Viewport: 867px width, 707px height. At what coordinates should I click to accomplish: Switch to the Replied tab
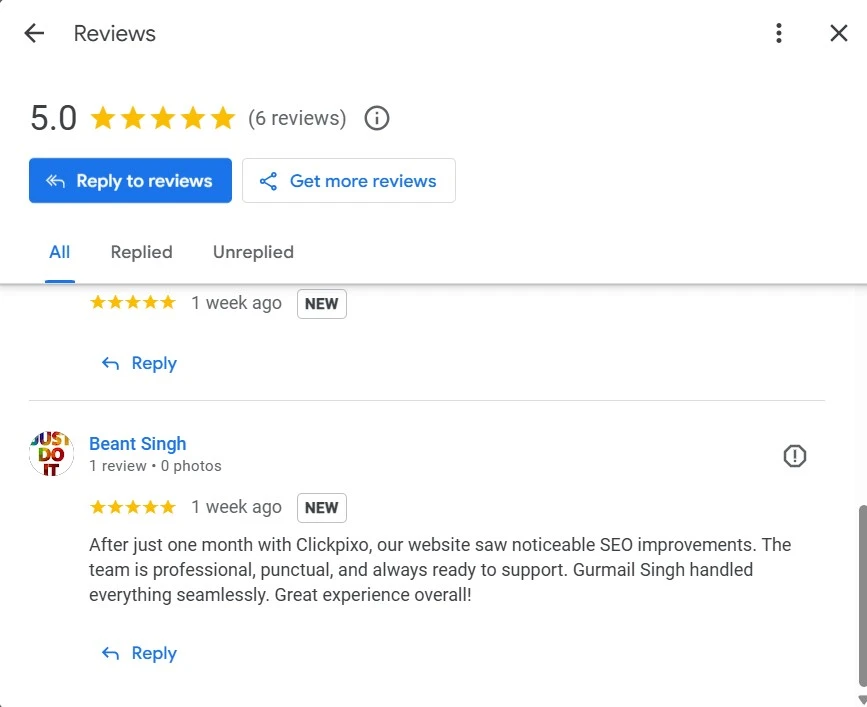tap(142, 253)
